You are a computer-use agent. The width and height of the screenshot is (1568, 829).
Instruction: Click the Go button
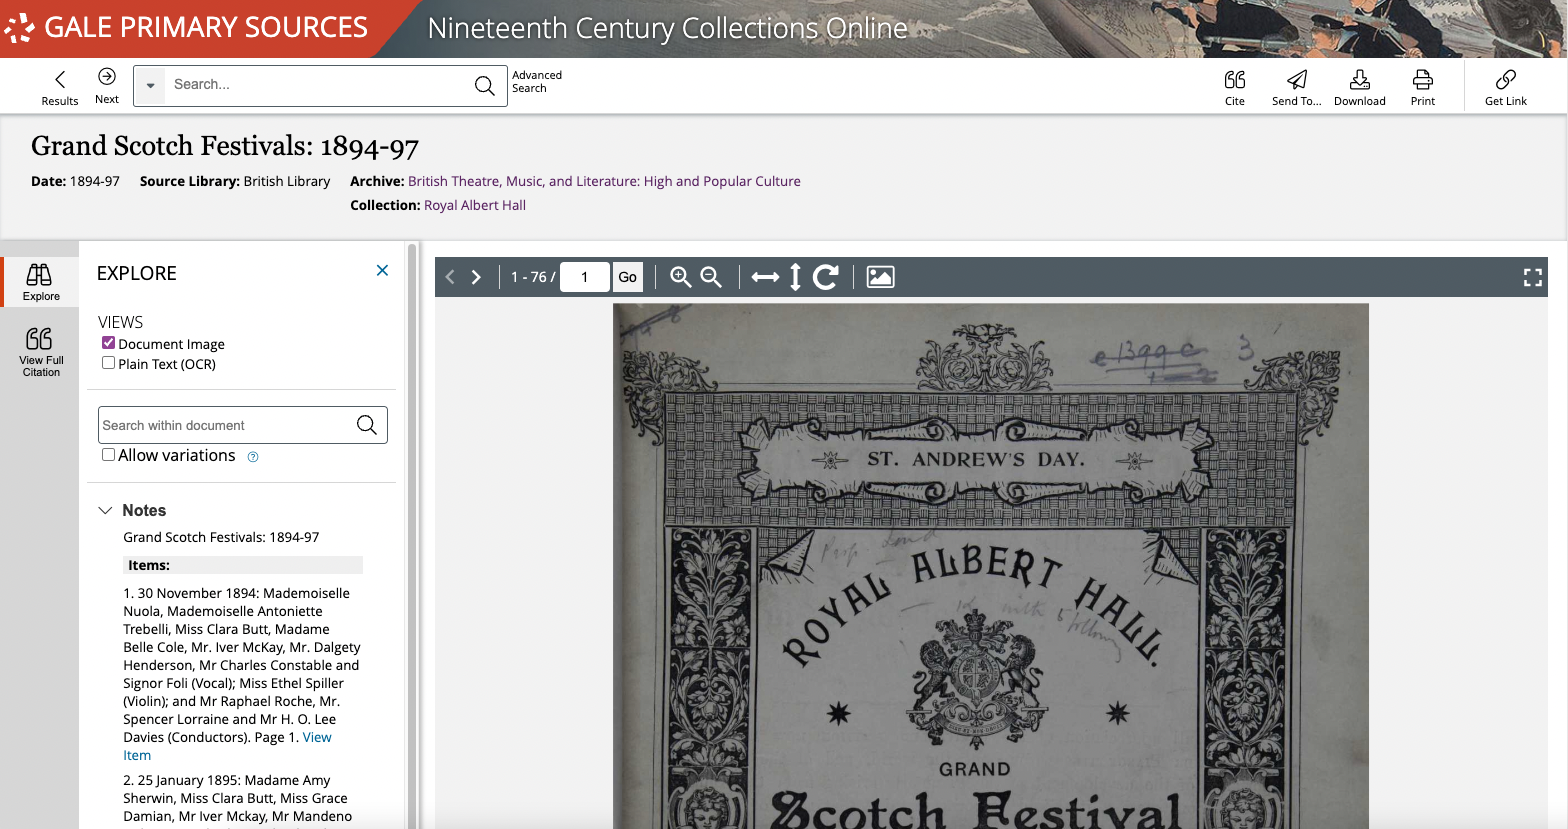point(627,277)
